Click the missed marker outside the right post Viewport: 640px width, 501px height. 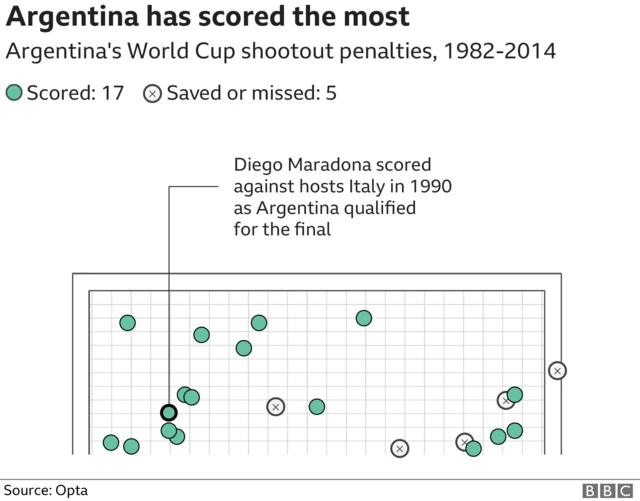point(557,370)
